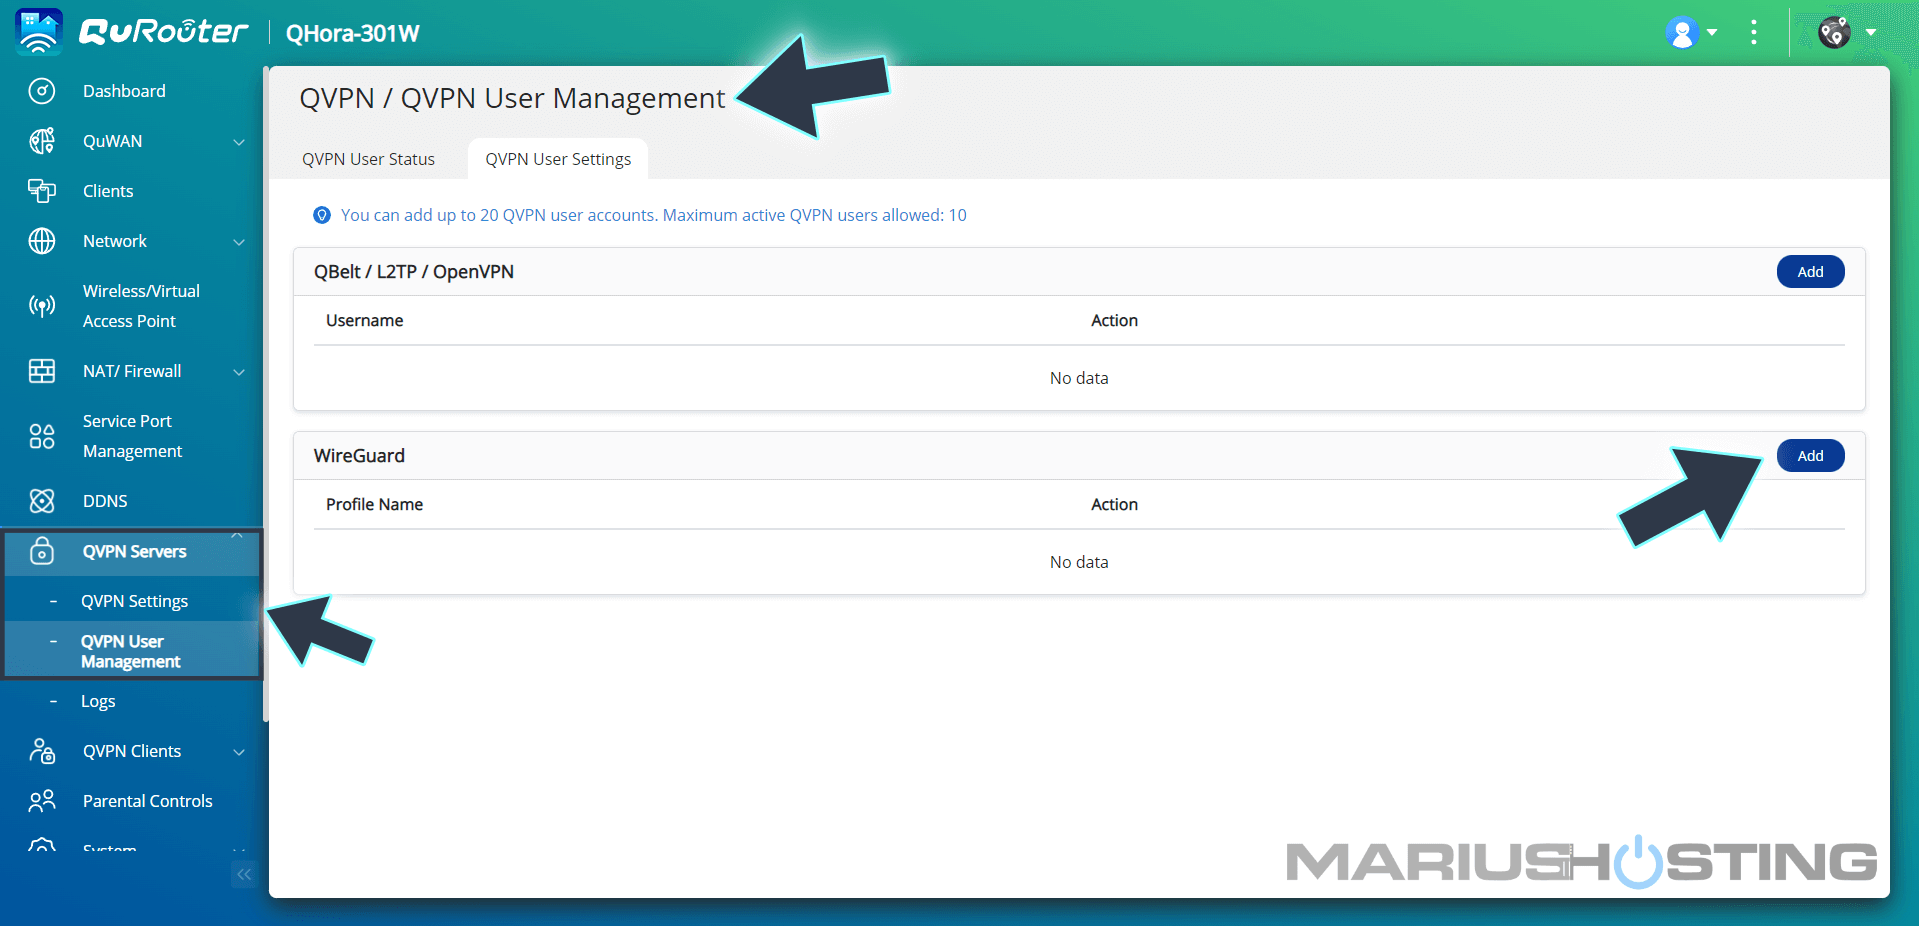
Task: Collapse the sidebar with double-chevron icon
Action: point(244,874)
